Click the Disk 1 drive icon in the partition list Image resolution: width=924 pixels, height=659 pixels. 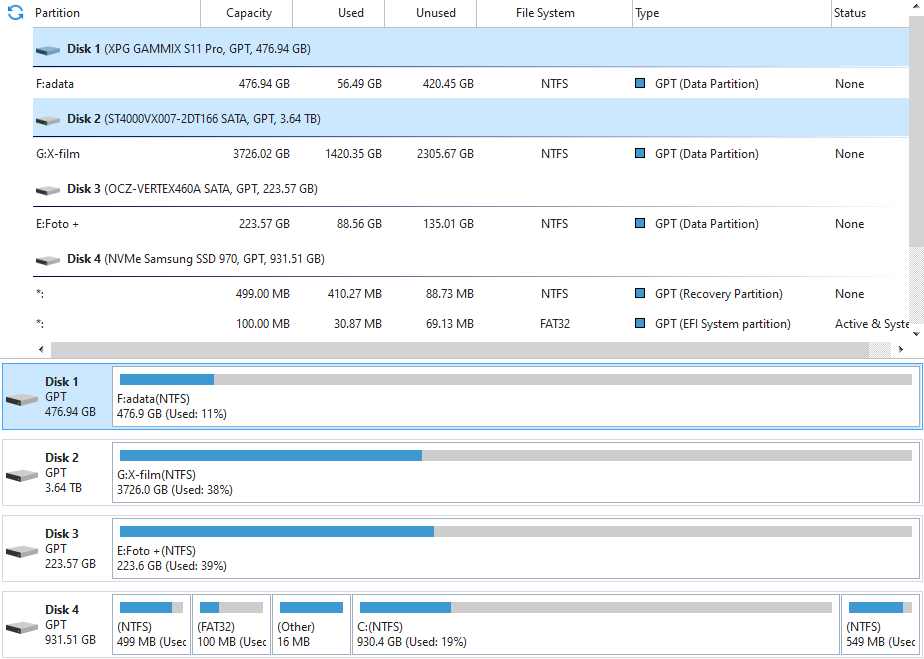47,50
